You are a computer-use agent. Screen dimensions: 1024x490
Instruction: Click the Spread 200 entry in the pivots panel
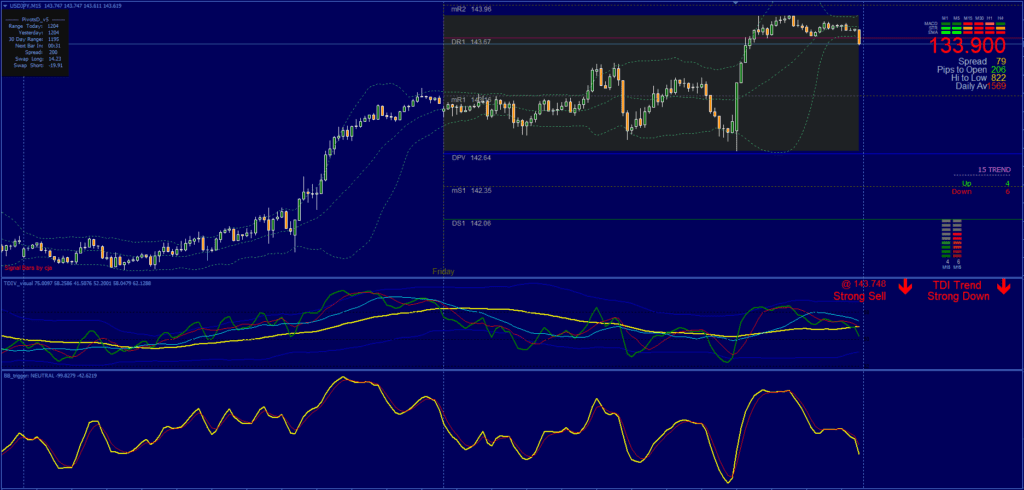(x=41, y=52)
